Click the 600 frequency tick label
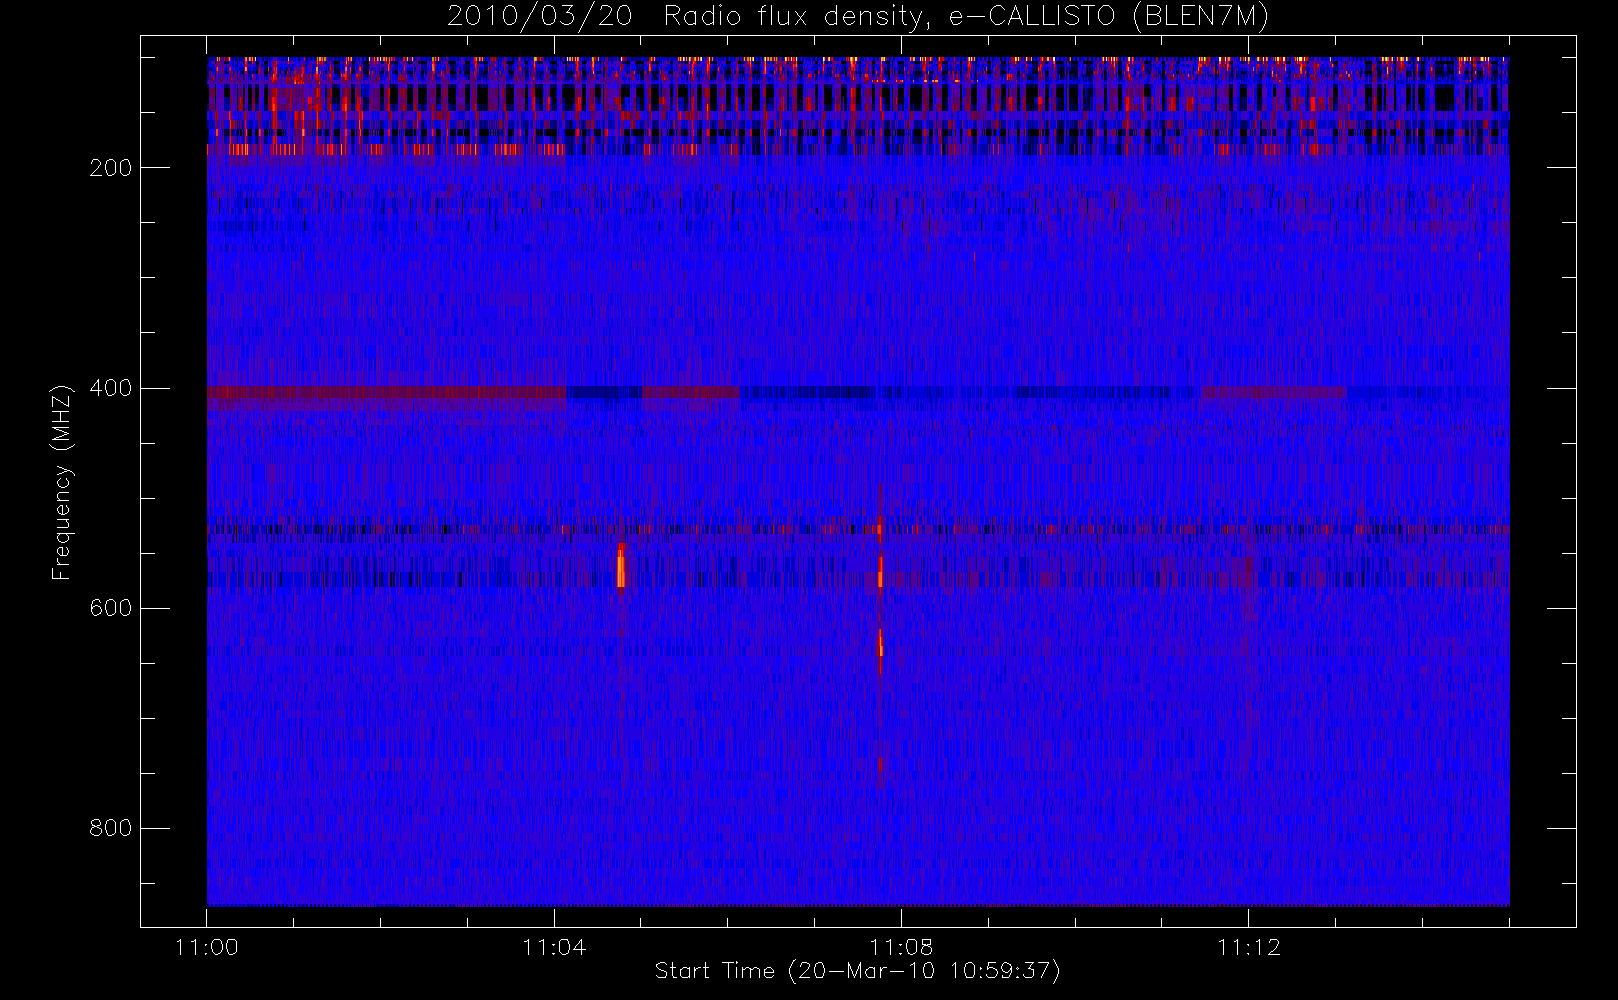The height and width of the screenshot is (1000, 1618). click(x=111, y=608)
